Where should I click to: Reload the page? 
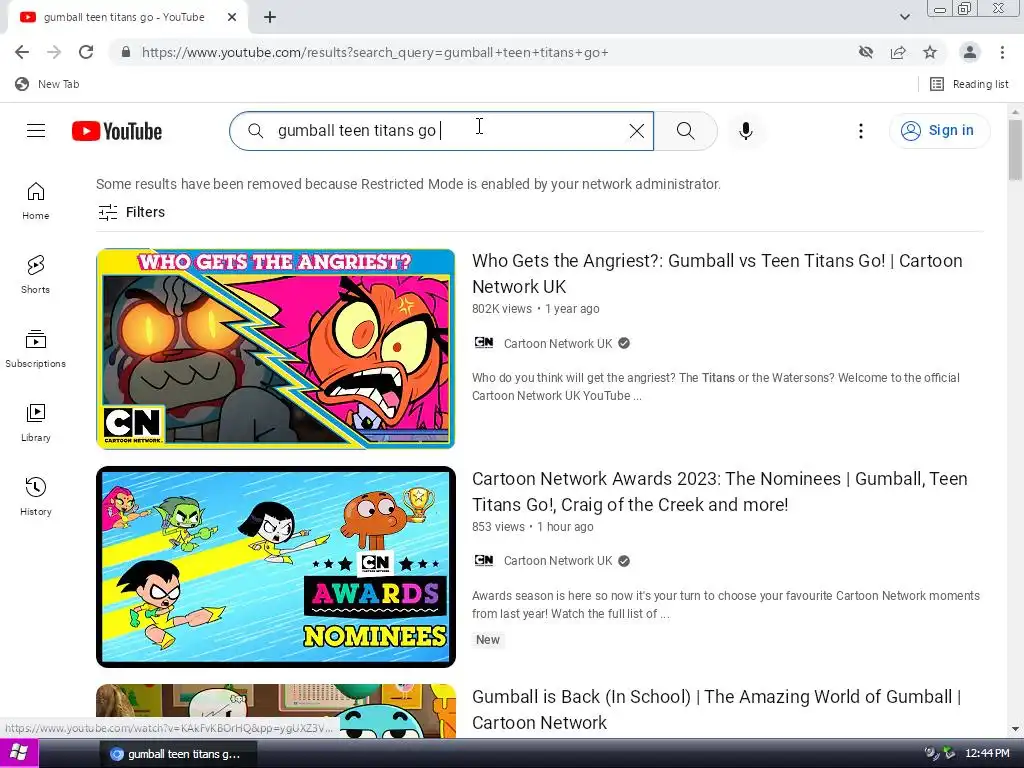(86, 52)
